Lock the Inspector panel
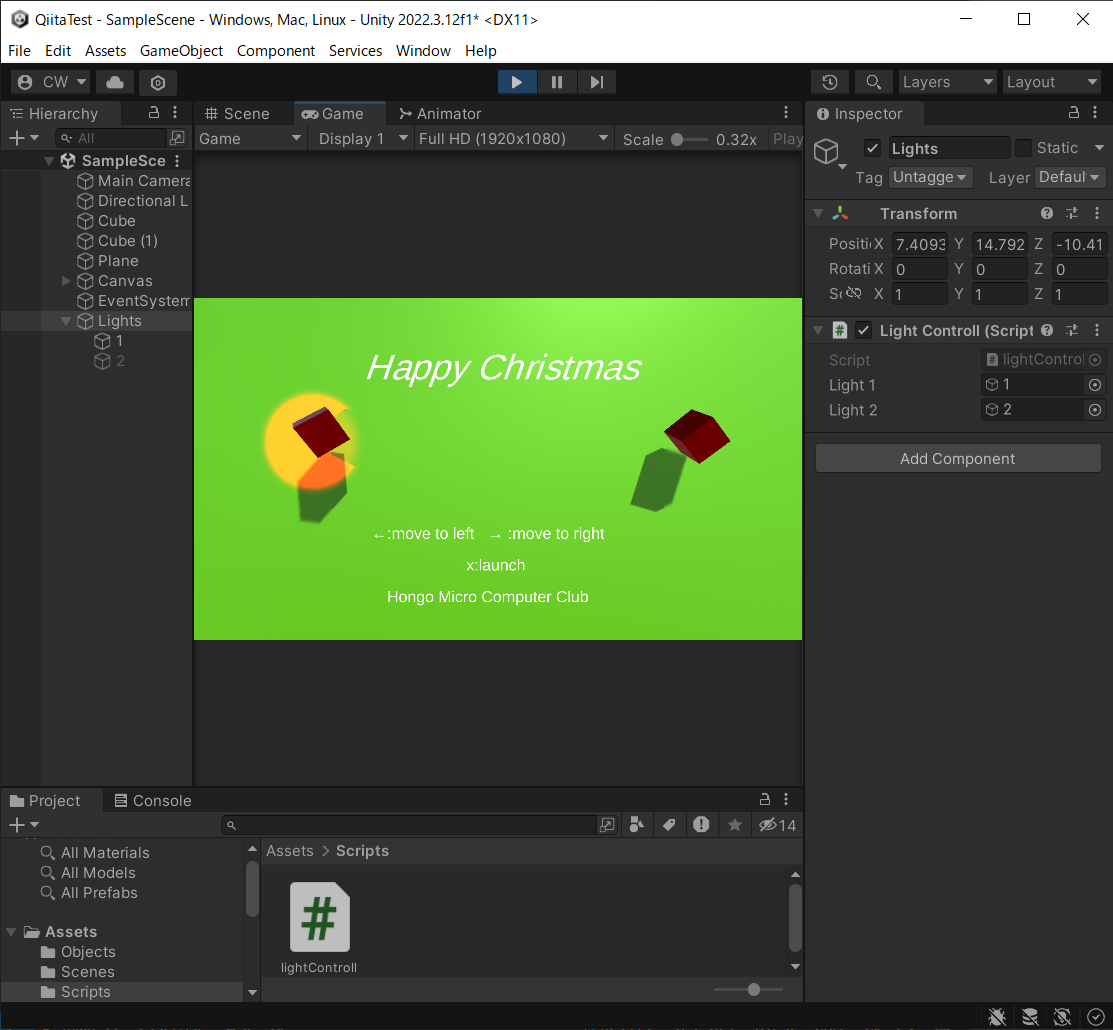 [x=1073, y=112]
